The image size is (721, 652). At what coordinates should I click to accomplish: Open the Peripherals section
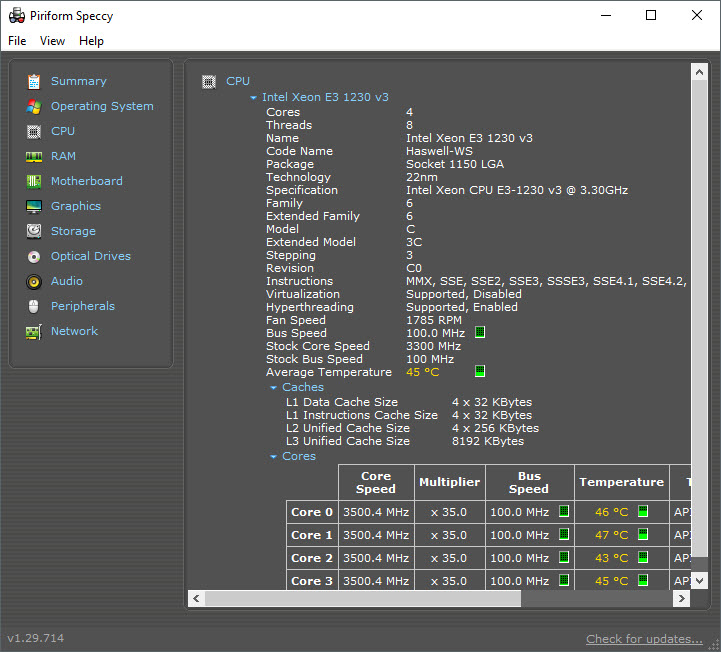click(x=83, y=306)
